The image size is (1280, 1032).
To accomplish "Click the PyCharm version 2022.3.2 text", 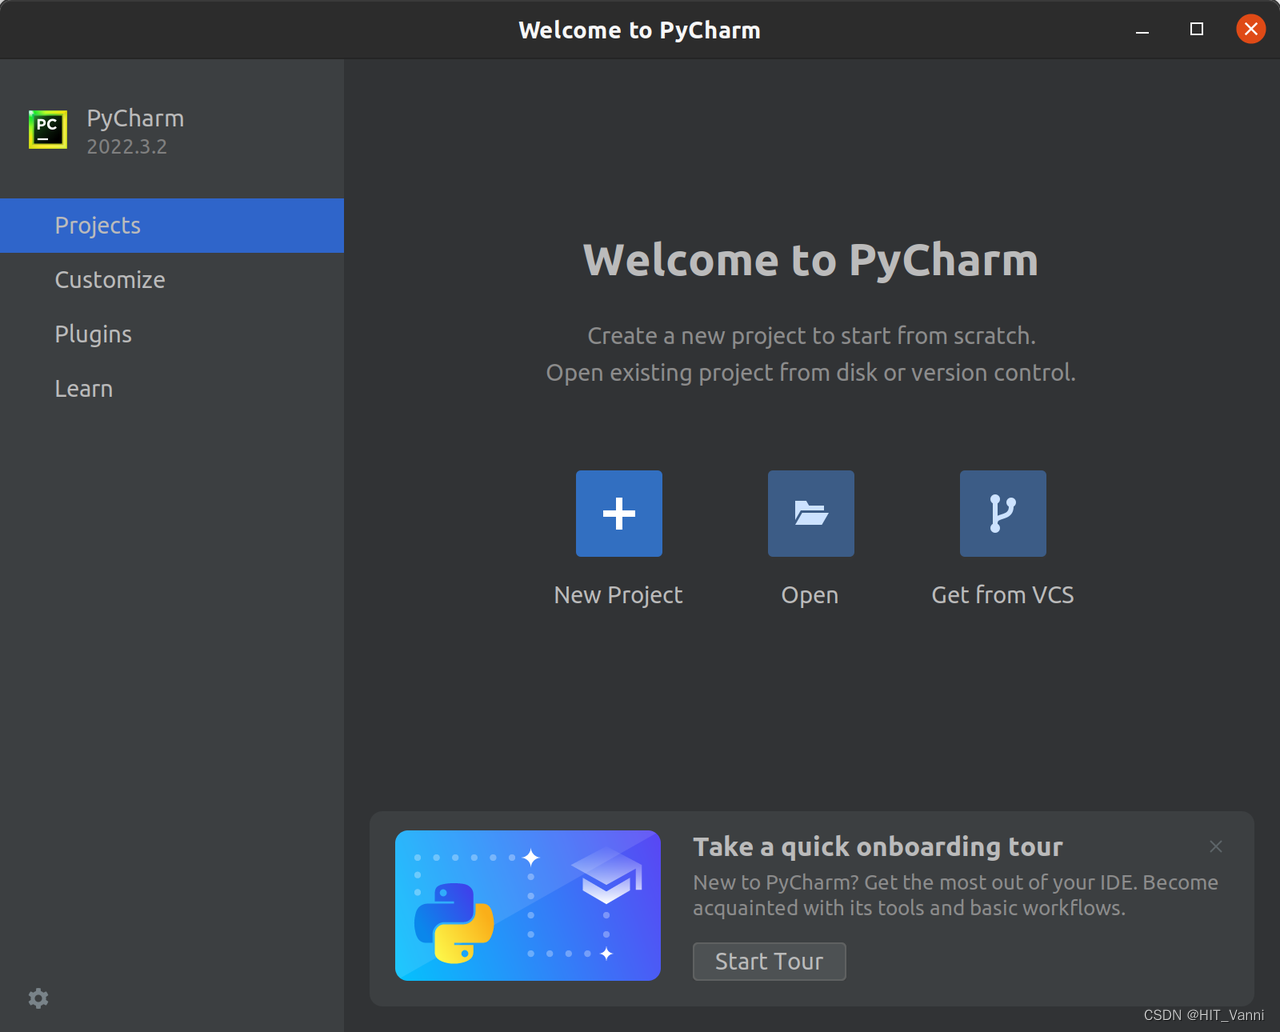I will [x=127, y=147].
